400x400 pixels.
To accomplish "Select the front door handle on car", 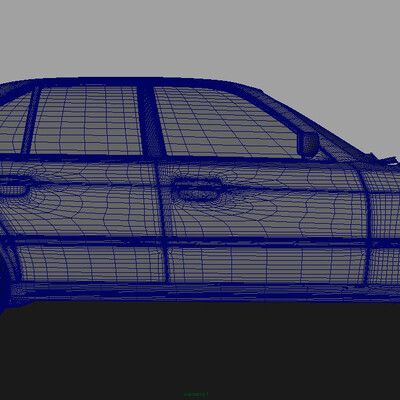I will click(x=198, y=190).
